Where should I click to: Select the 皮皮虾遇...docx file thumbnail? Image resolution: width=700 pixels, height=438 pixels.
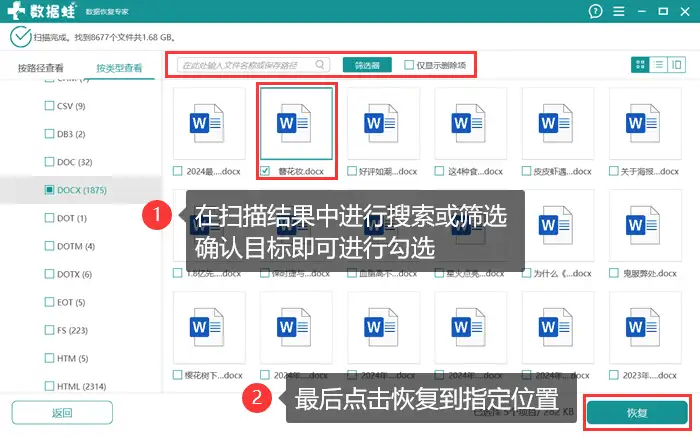[x=558, y=124]
